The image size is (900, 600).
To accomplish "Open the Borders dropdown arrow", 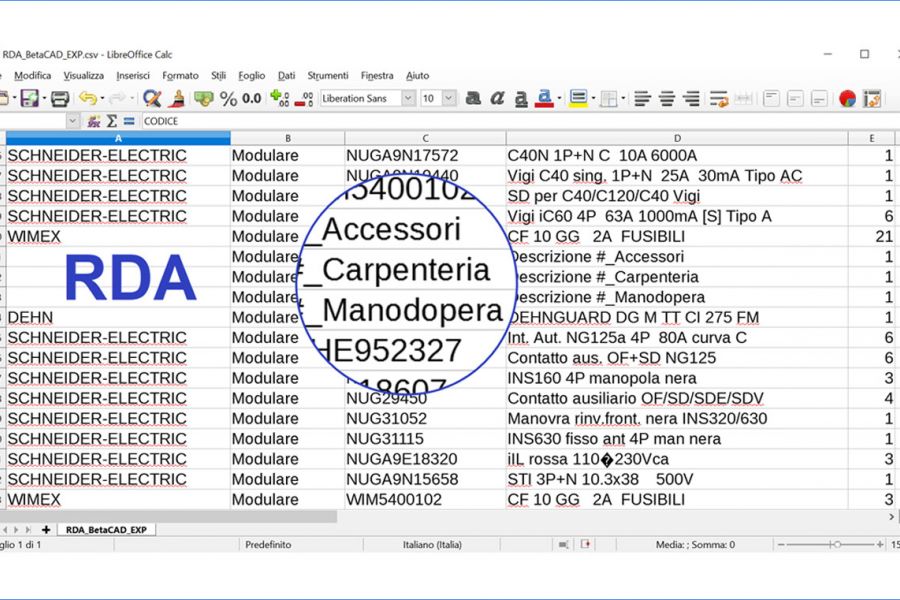I will [623, 99].
